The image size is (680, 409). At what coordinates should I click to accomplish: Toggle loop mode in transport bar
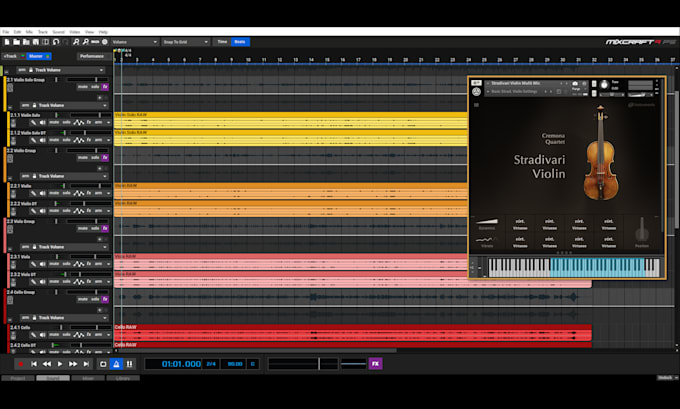point(103,364)
